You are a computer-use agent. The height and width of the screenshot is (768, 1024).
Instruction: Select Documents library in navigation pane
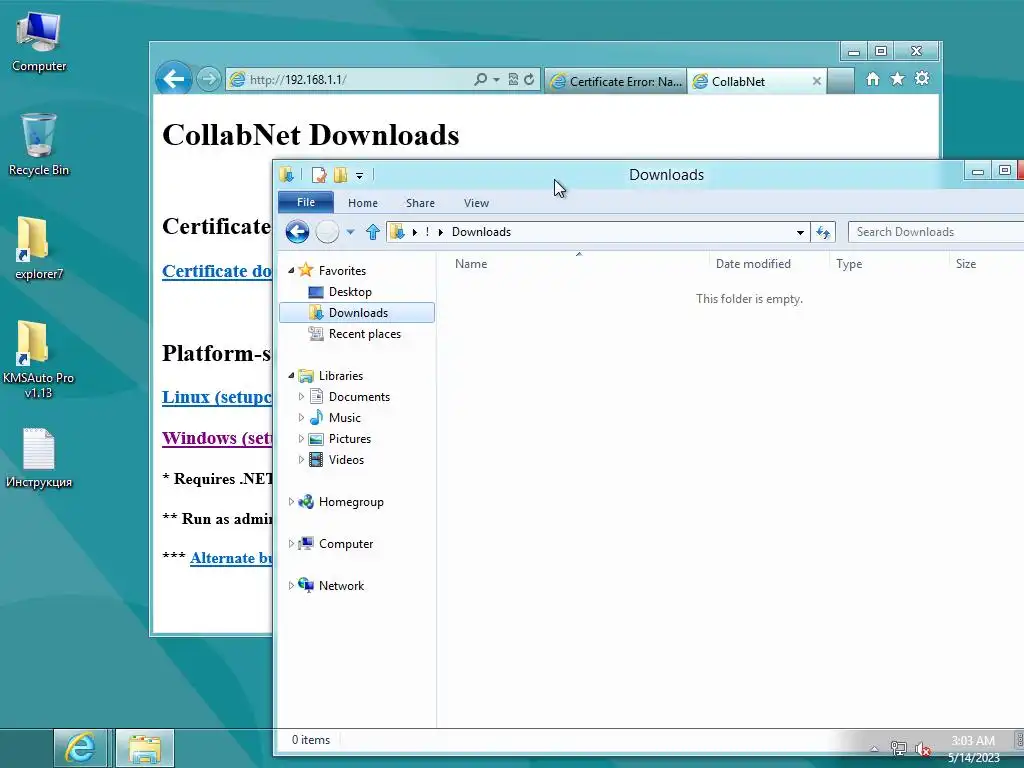[359, 396]
